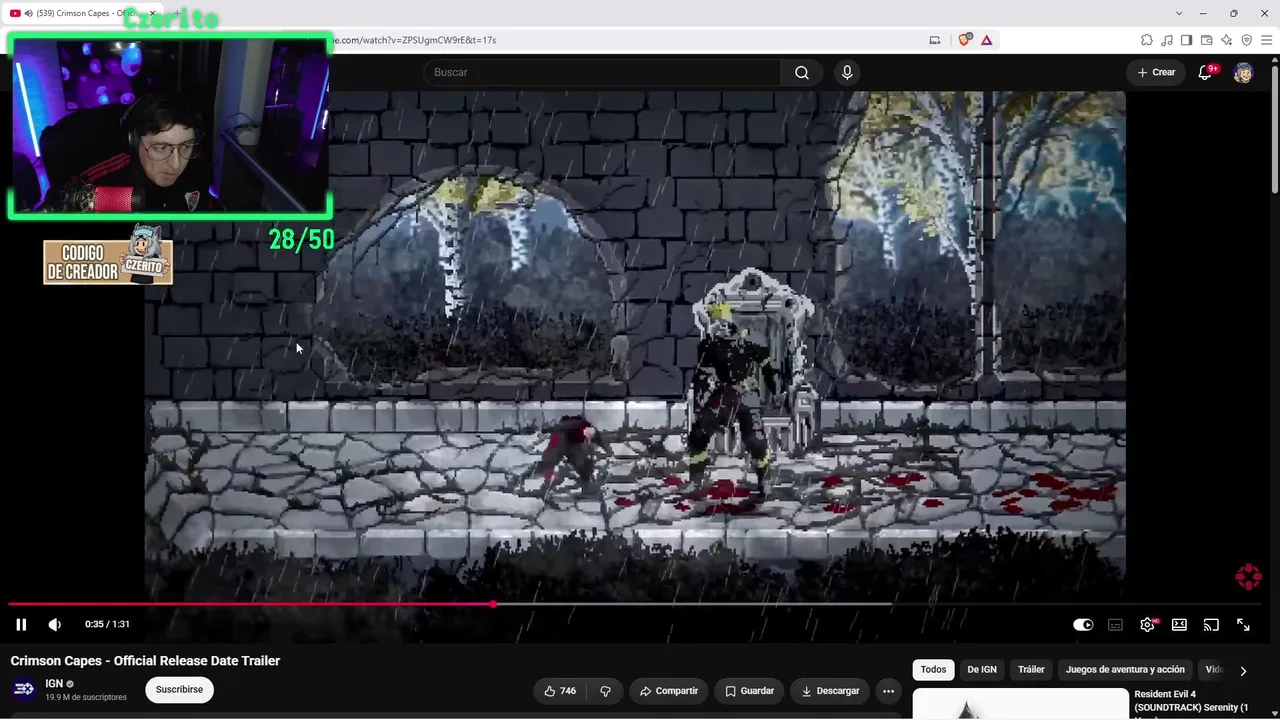Open the Resident Evil 4 Soundtrack video thumbnail
This screenshot has height=720, width=1280.
point(1020,704)
